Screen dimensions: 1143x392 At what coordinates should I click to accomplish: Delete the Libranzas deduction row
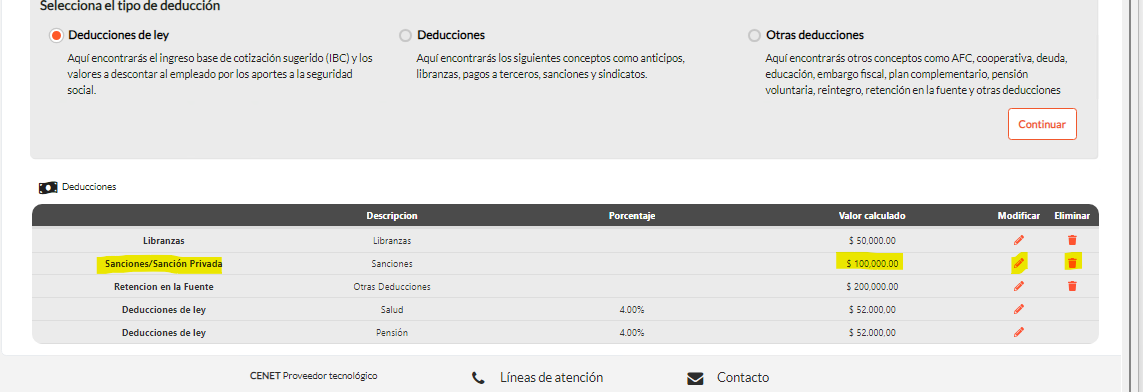[1072, 240]
